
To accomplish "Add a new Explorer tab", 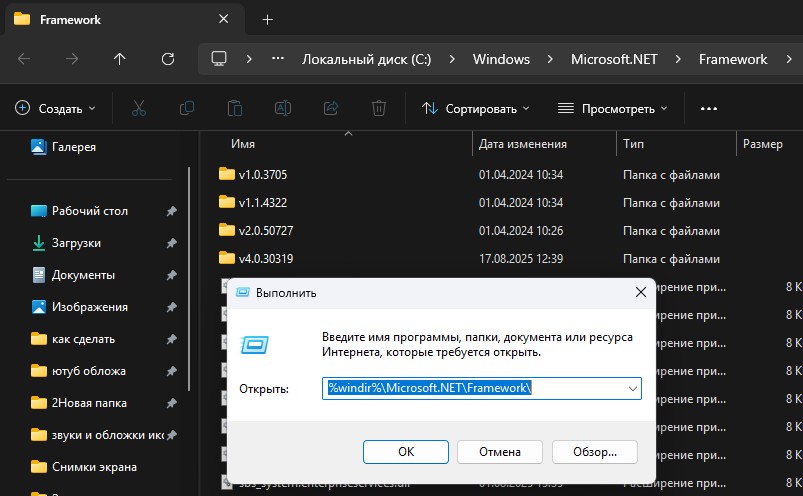I will (267, 19).
